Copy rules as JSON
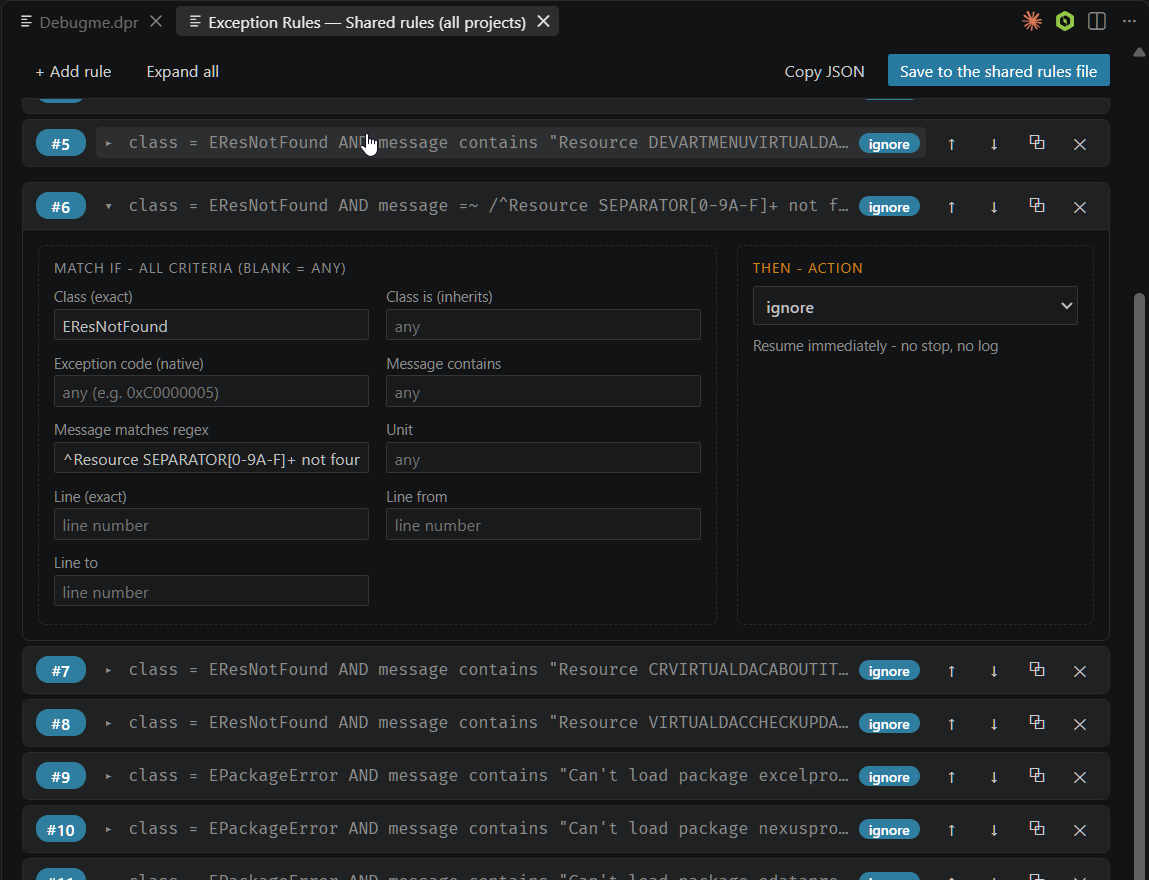 click(824, 72)
